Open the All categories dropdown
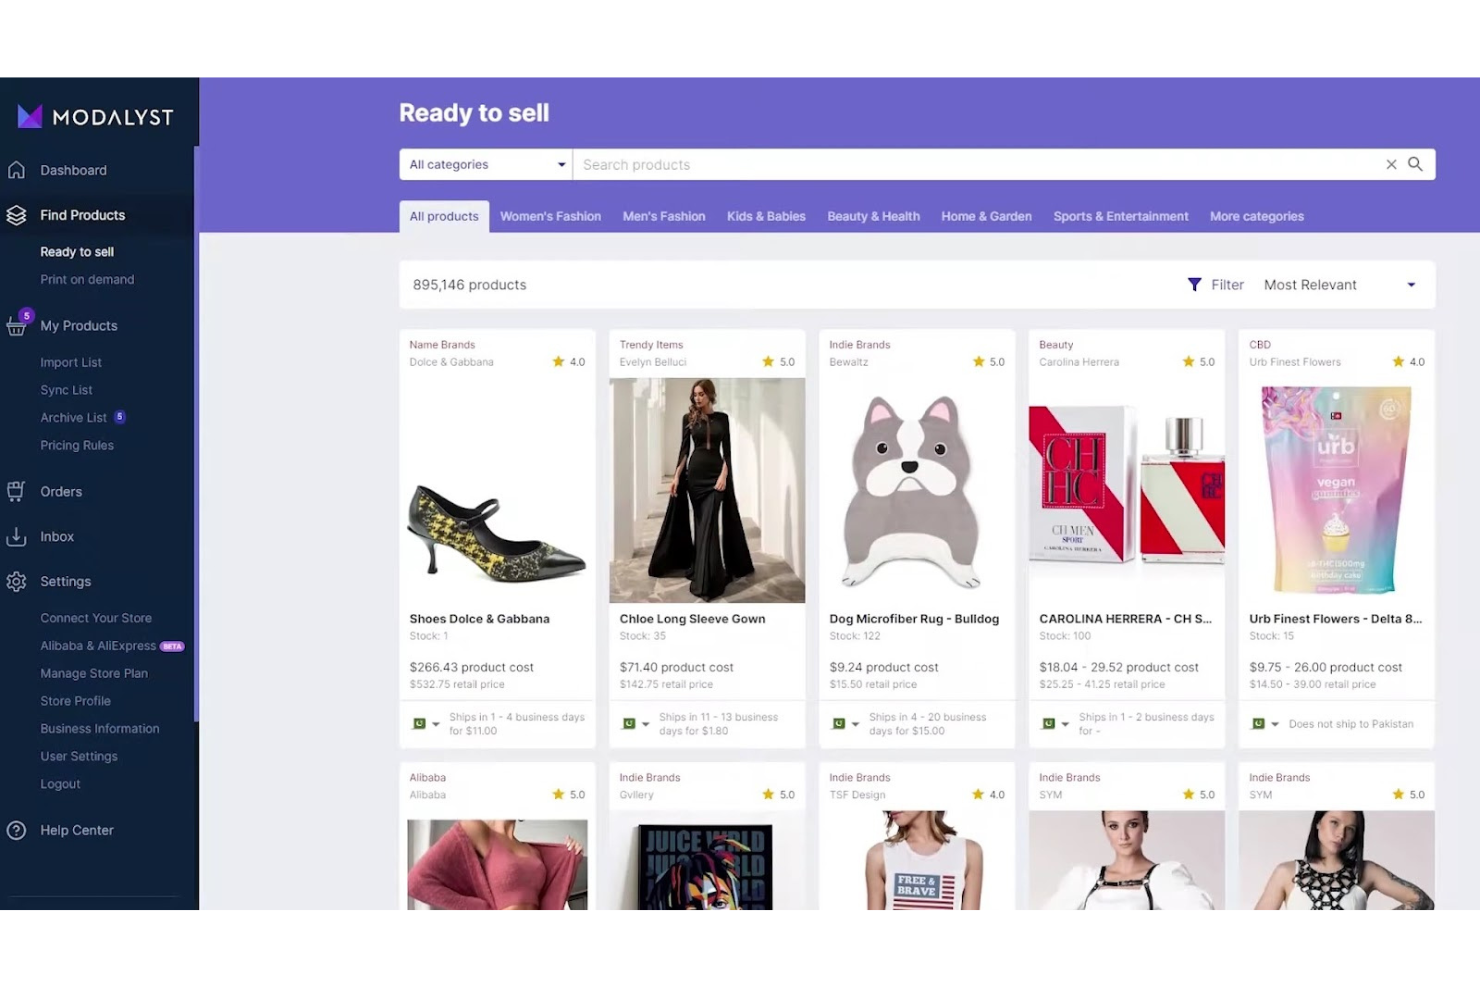Screen dimensions: 1480x987 (x=486, y=164)
